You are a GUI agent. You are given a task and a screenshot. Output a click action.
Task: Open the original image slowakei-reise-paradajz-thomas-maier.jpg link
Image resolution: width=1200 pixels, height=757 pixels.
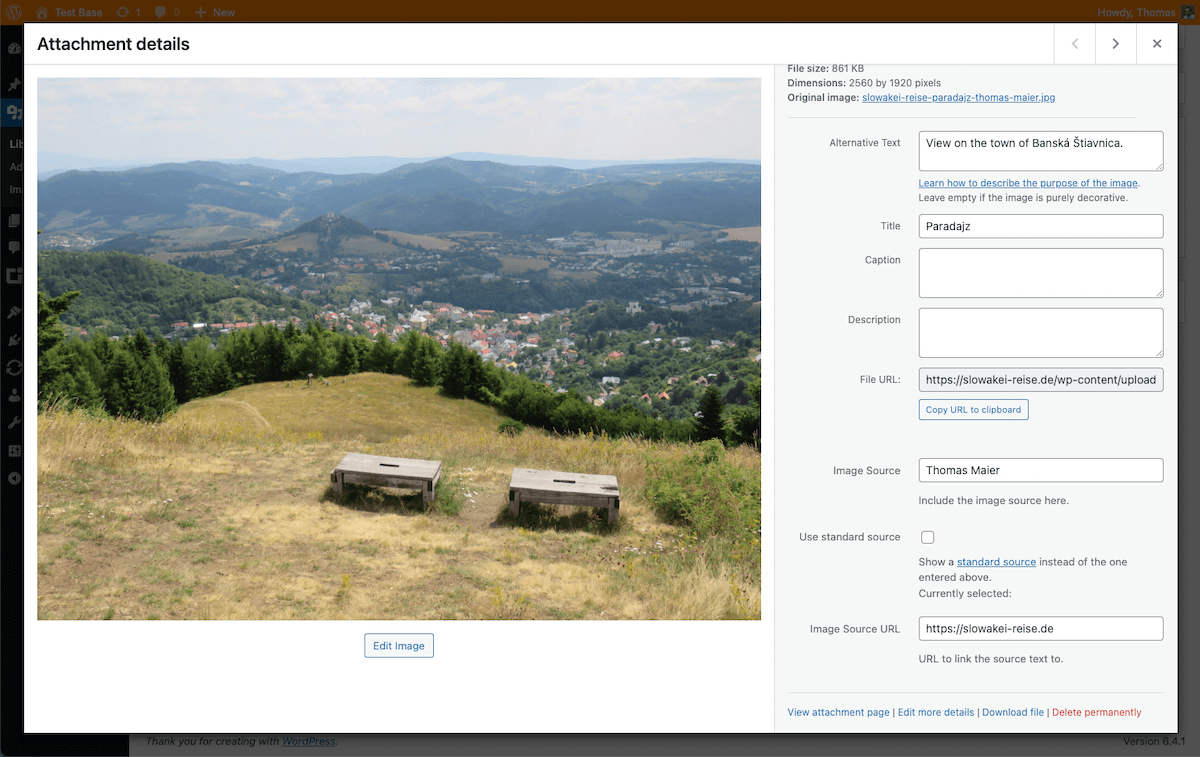pyautogui.click(x=958, y=98)
